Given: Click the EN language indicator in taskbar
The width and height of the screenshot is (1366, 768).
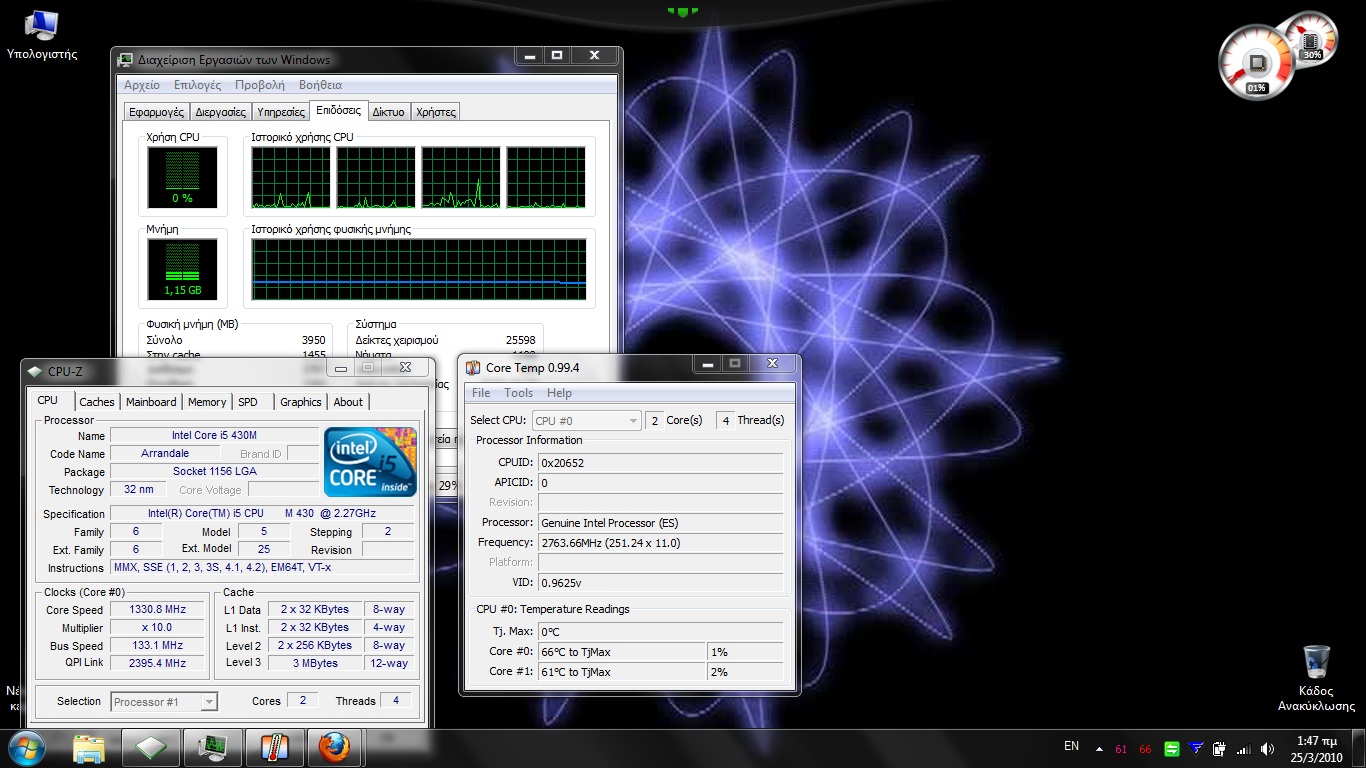Looking at the screenshot, I should click(1071, 746).
